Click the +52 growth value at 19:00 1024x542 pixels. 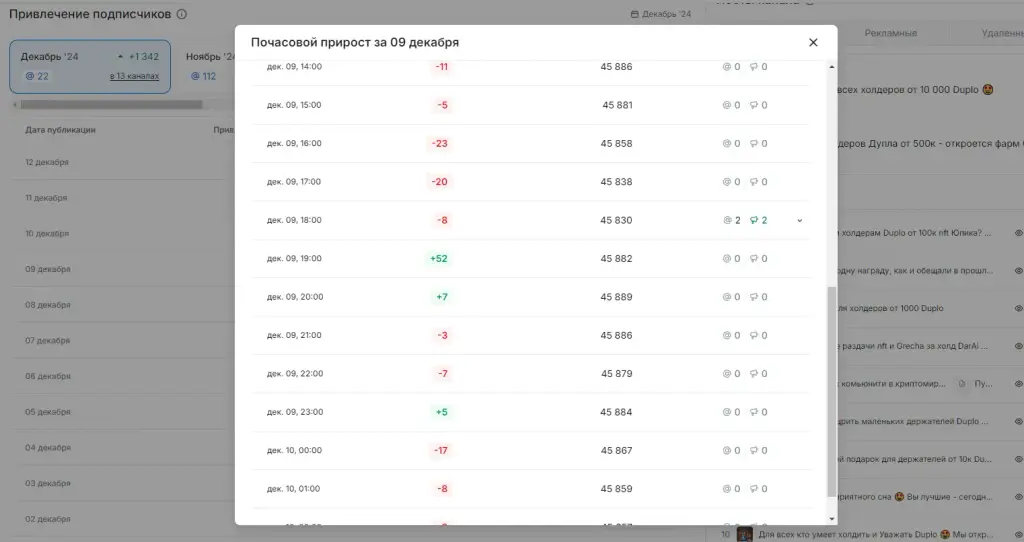(x=439, y=259)
